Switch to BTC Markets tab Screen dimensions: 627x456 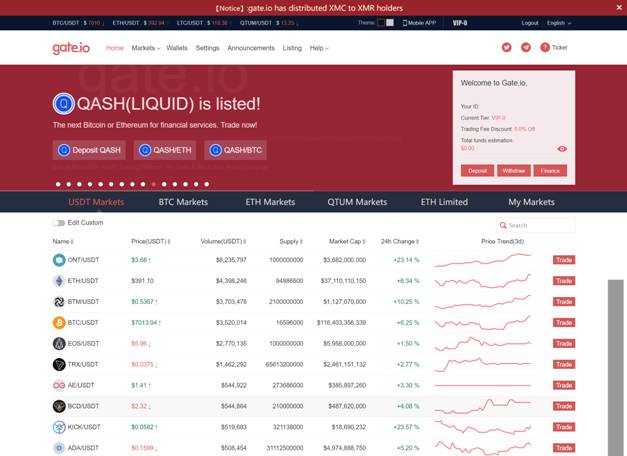183,202
